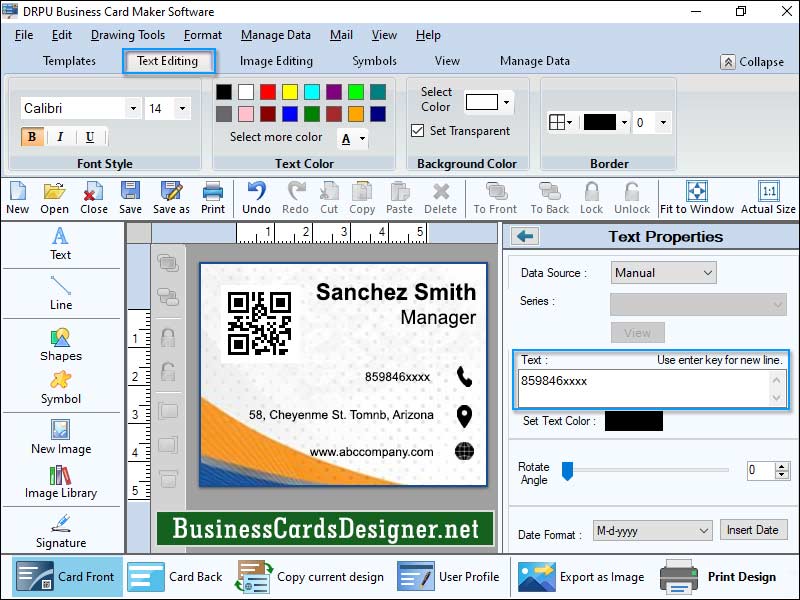View card at Actual Size
Image resolution: width=800 pixels, height=600 pixels.
pos(768,198)
